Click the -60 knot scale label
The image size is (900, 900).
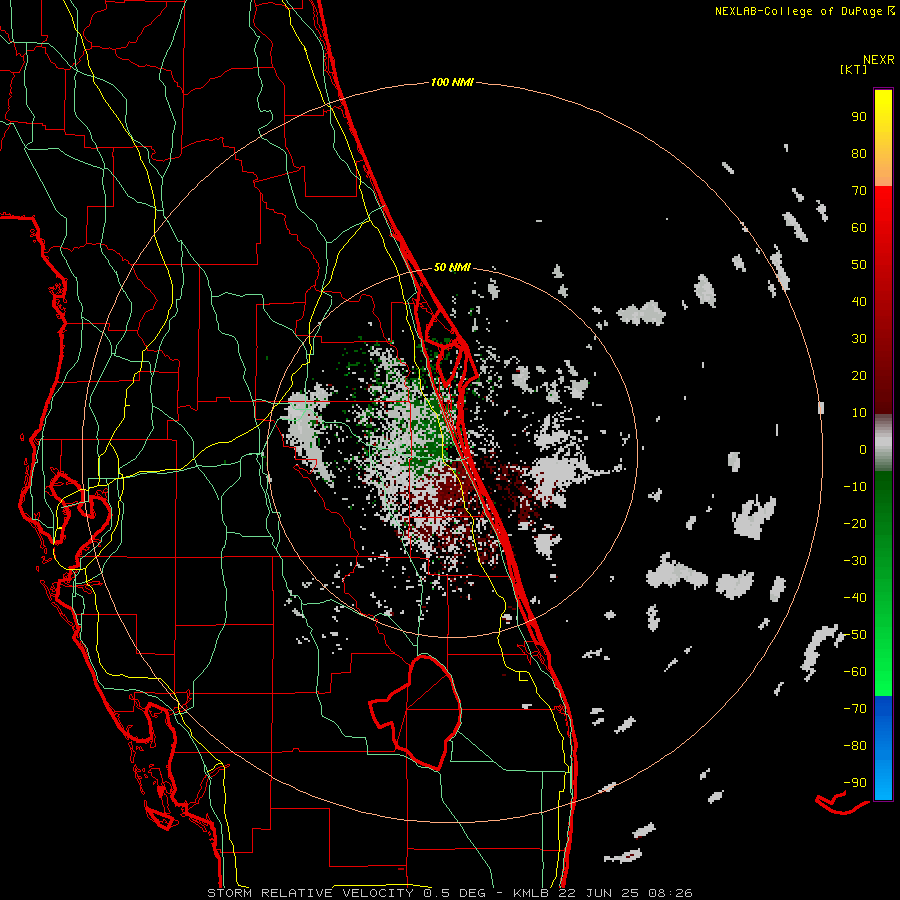[x=855, y=672]
